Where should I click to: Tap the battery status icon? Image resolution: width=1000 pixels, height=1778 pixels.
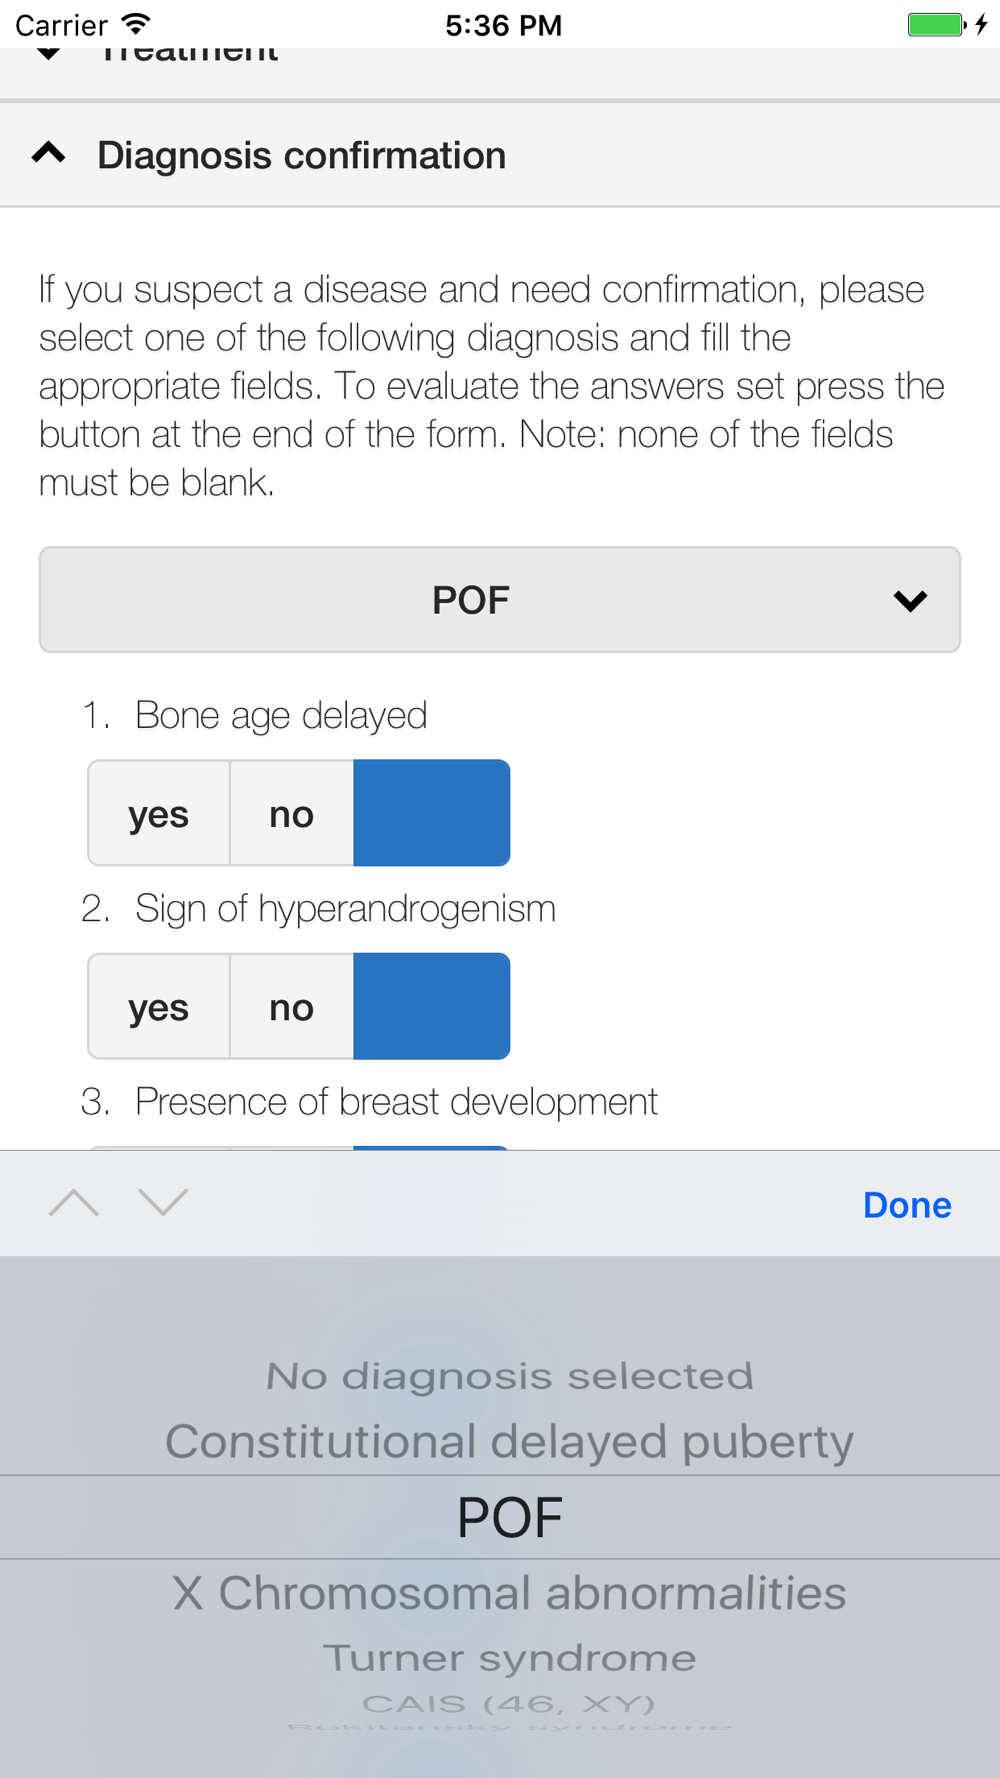tap(936, 24)
